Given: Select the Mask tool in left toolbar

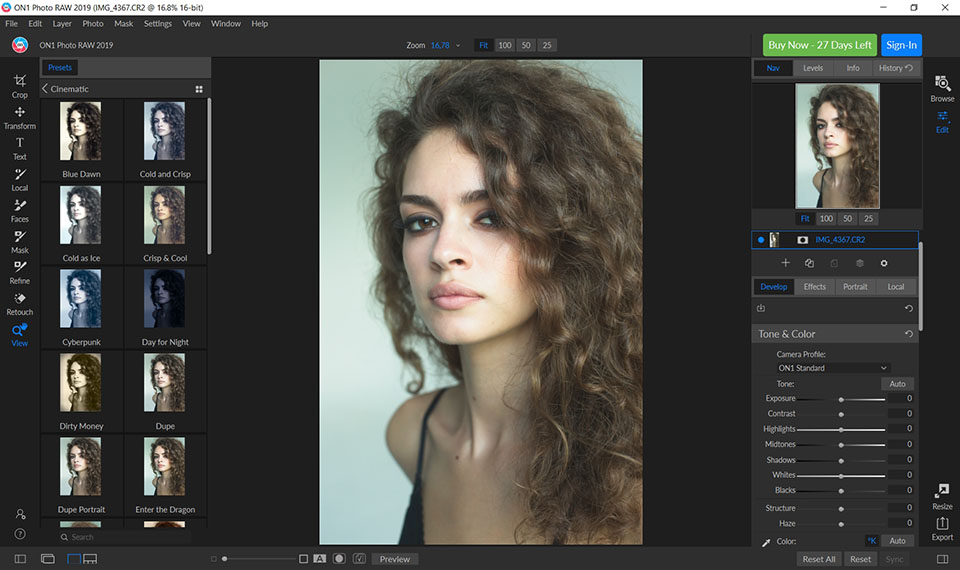Looking at the screenshot, I should pos(20,242).
